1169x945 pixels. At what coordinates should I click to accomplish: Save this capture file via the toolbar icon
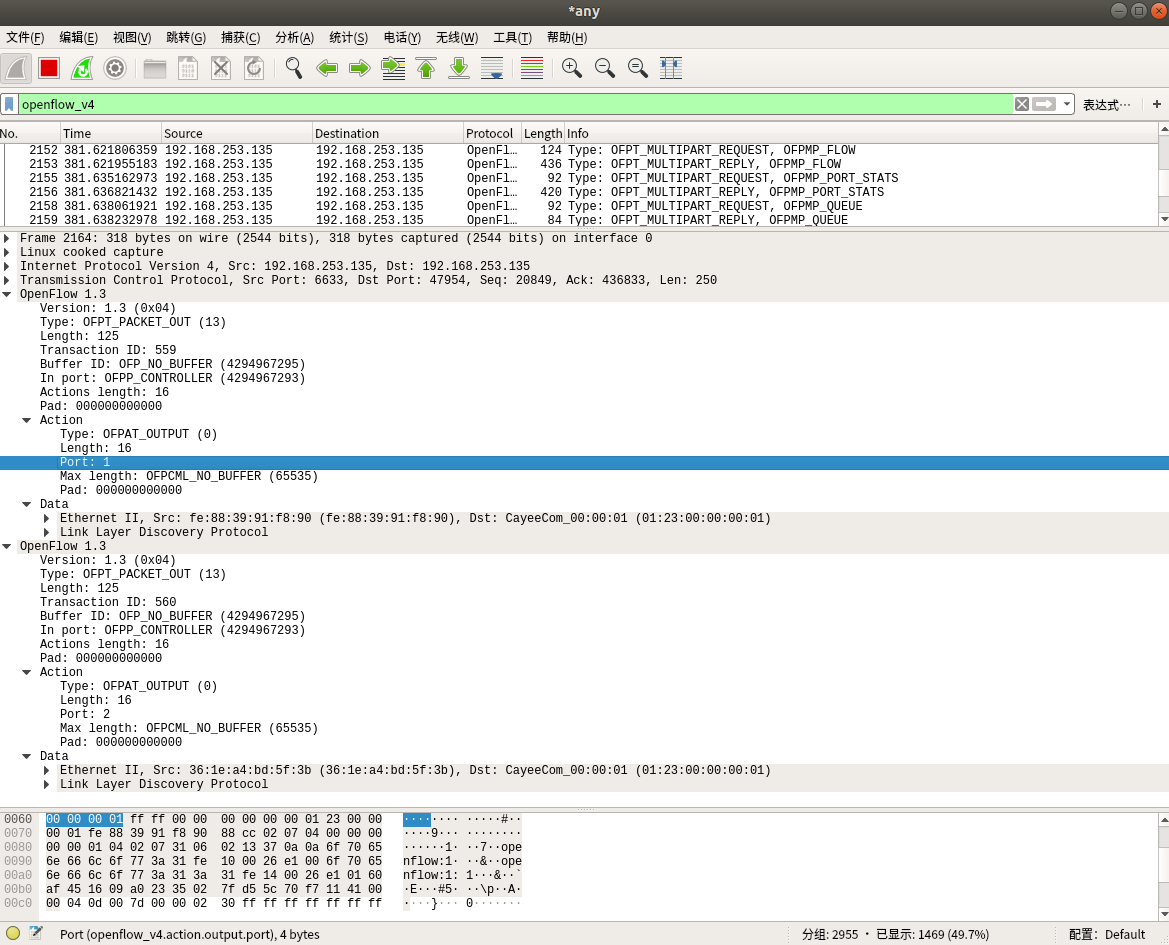[x=188, y=69]
